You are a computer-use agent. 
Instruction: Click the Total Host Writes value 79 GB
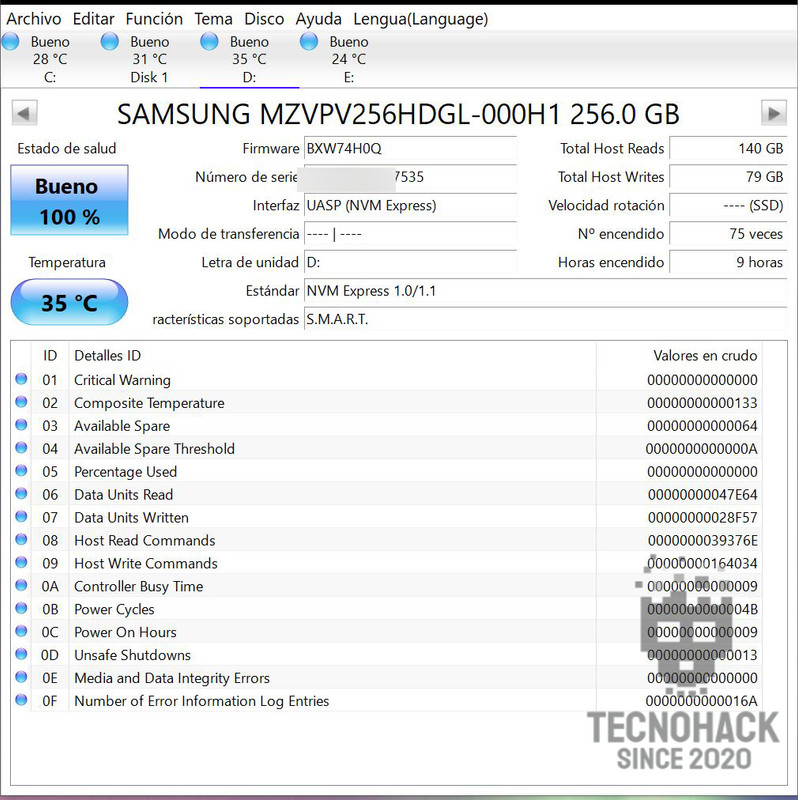(x=728, y=177)
